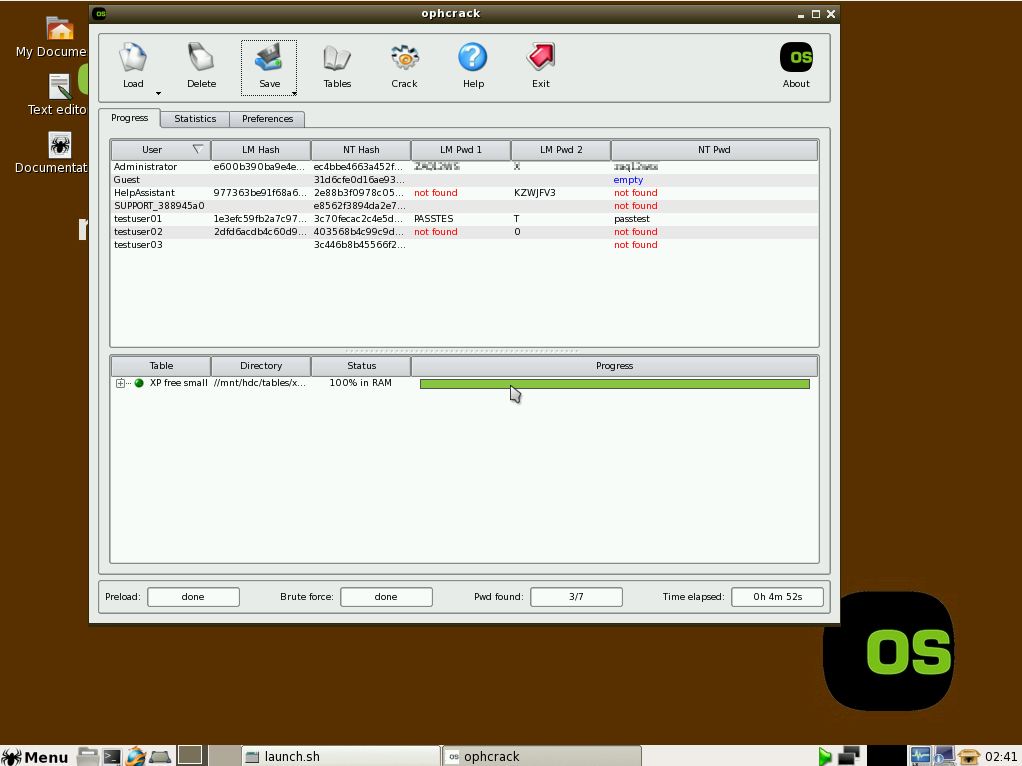Image resolution: width=1022 pixels, height=766 pixels.
Task: Open the Save dropdown arrow
Action: pos(294,93)
